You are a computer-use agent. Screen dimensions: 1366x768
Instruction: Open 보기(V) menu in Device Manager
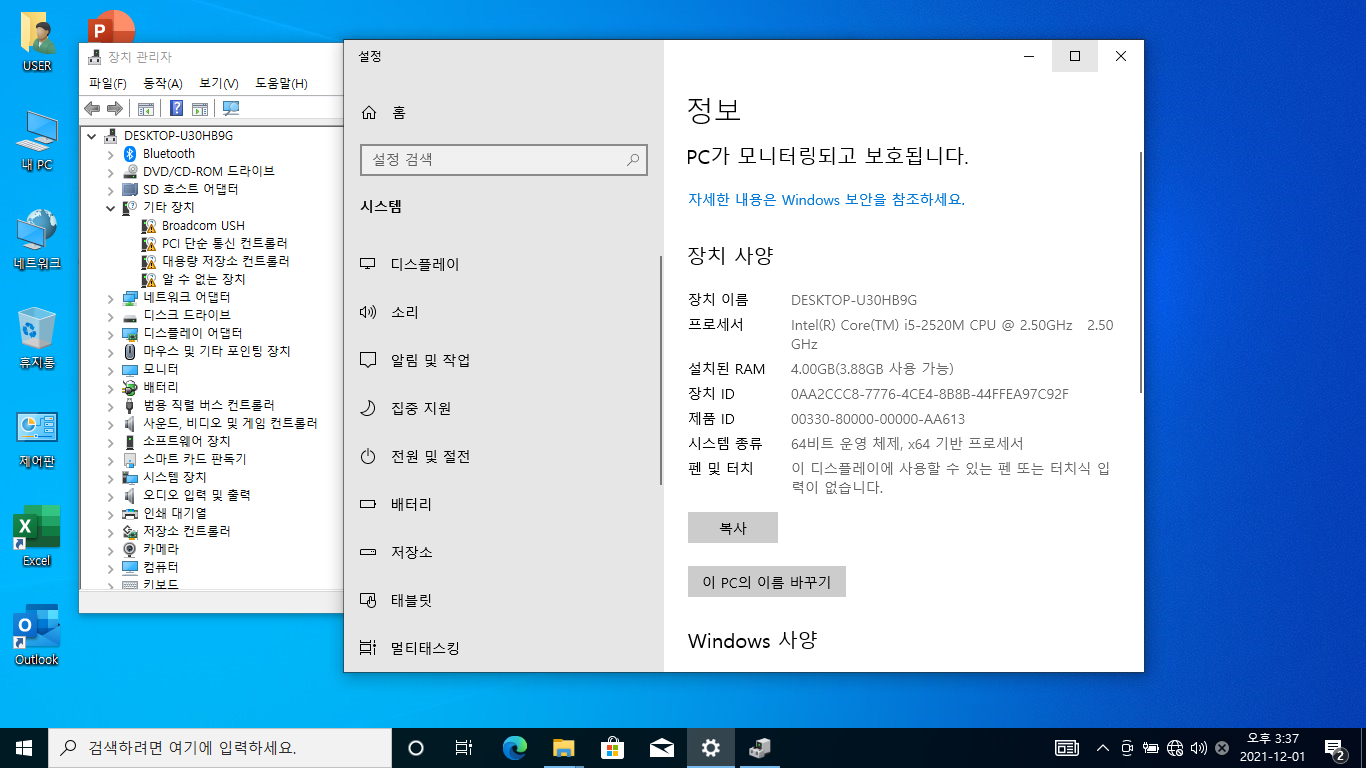coord(218,83)
